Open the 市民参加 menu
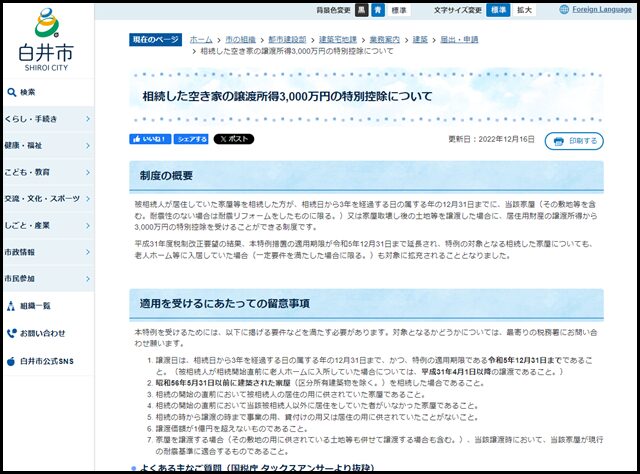 click(48, 279)
